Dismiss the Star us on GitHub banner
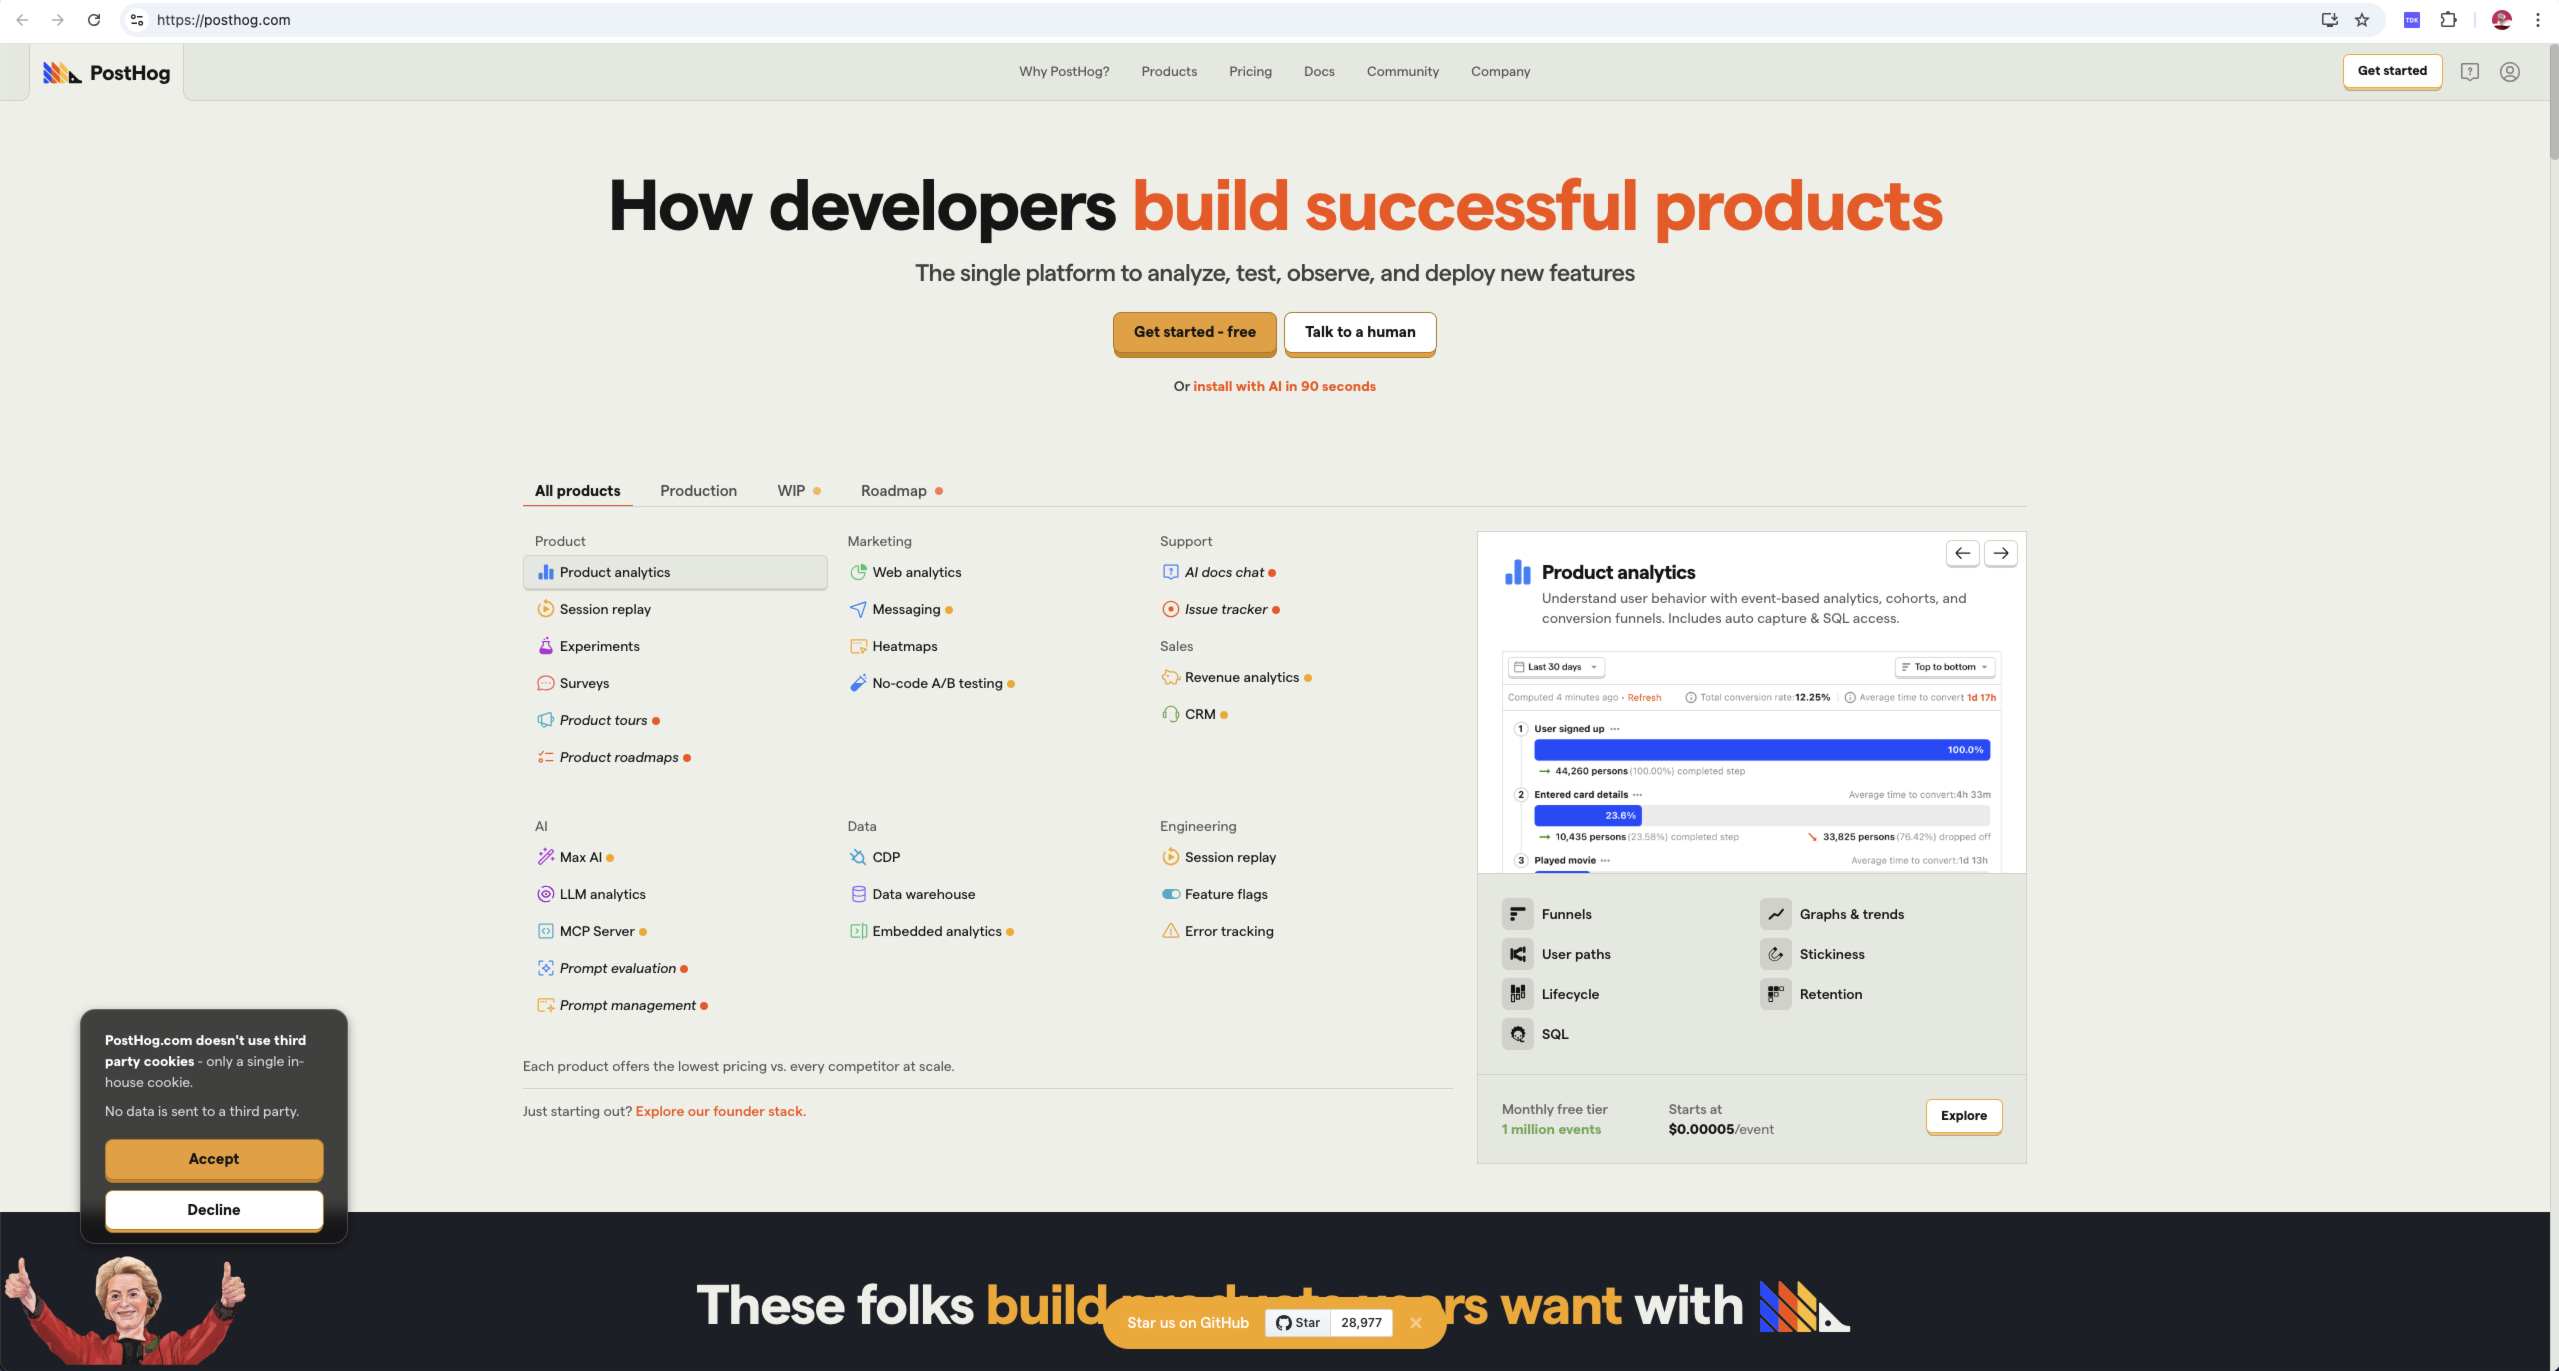The height and width of the screenshot is (1371, 2559). click(x=1415, y=1323)
